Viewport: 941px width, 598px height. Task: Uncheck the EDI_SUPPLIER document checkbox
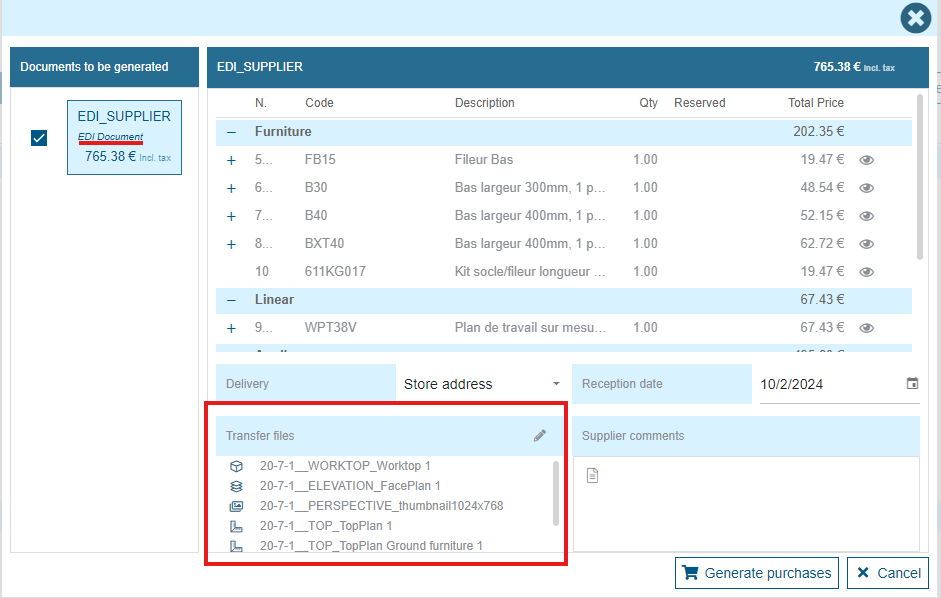39,138
